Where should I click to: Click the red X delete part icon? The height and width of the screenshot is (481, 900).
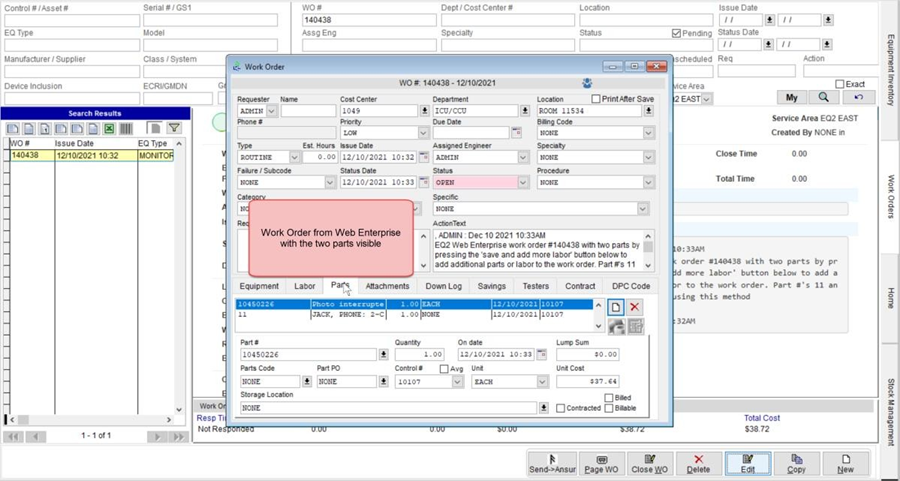635,307
